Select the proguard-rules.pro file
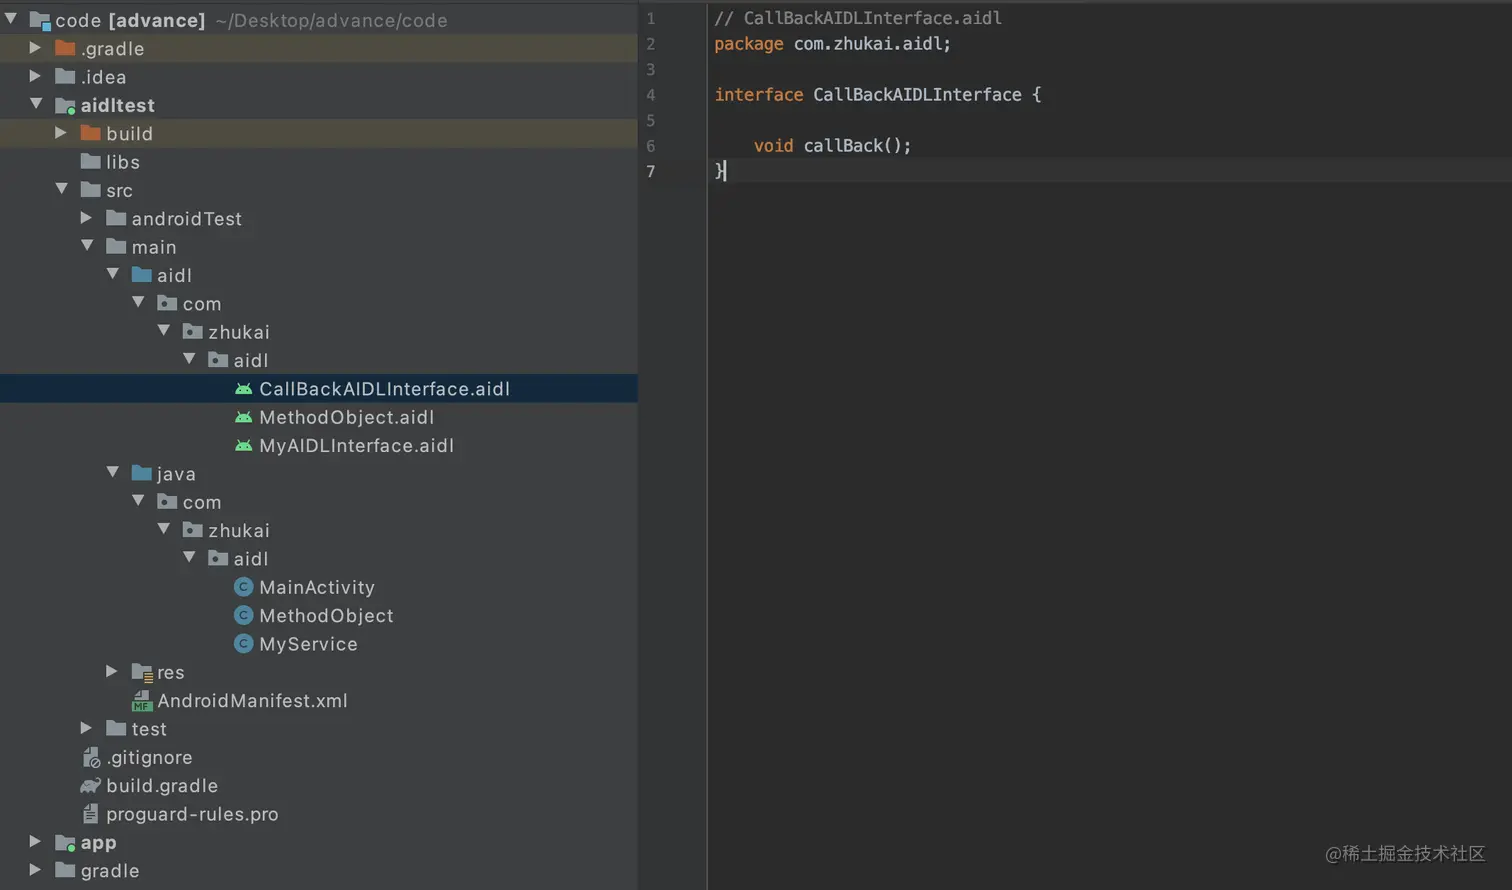Viewport: 1512px width, 890px height. (192, 814)
